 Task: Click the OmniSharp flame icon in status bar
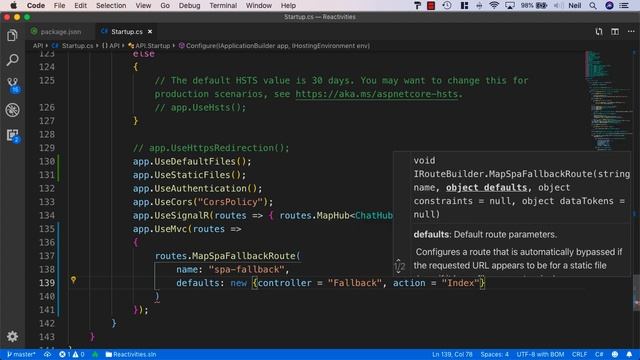95,354
